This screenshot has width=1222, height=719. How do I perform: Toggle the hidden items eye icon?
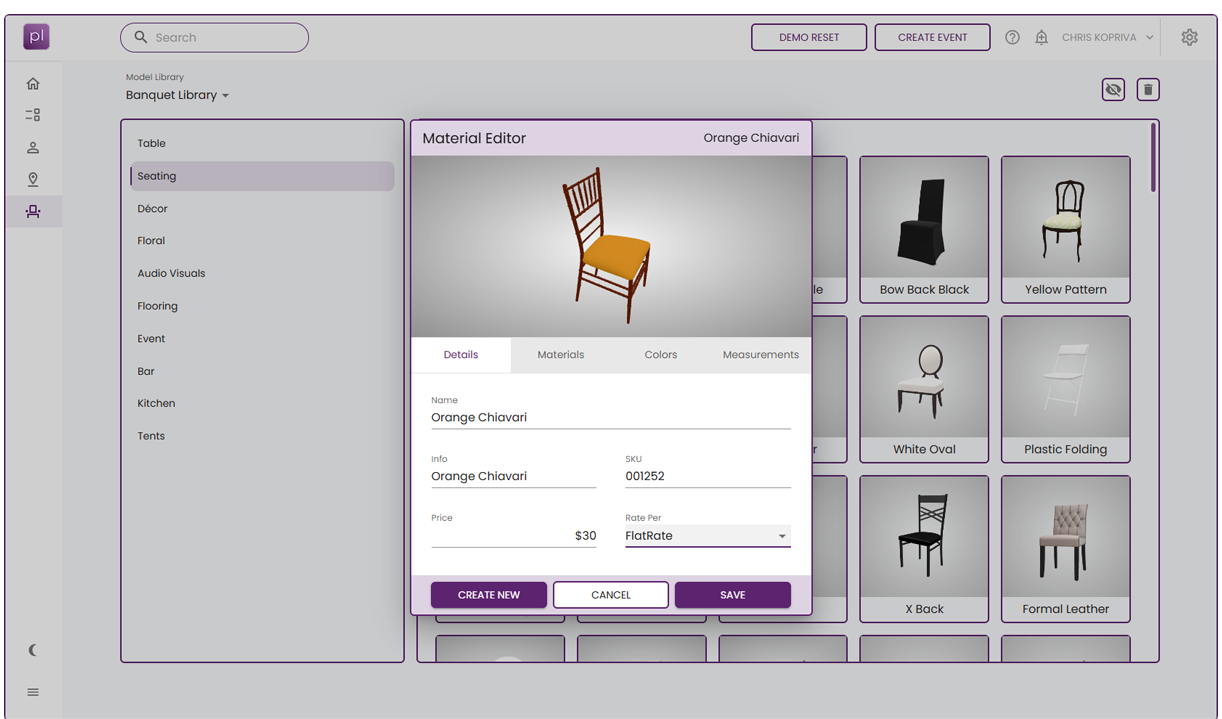click(x=1113, y=90)
